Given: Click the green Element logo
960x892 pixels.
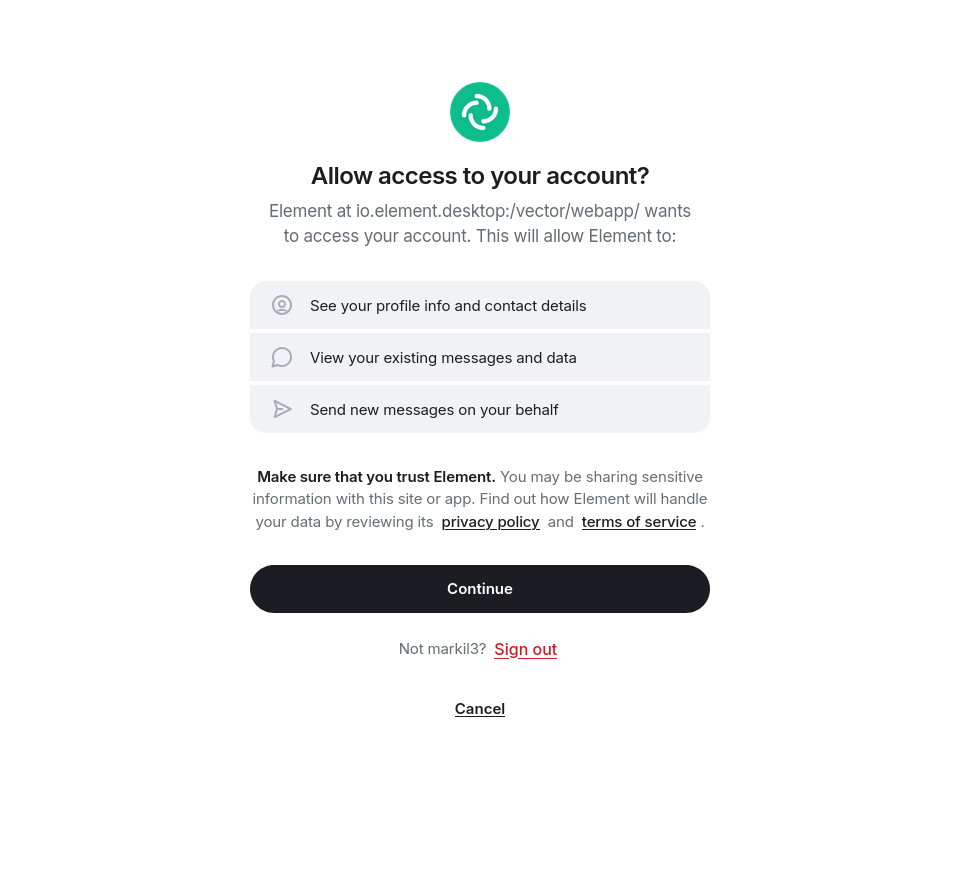Looking at the screenshot, I should click(x=480, y=112).
